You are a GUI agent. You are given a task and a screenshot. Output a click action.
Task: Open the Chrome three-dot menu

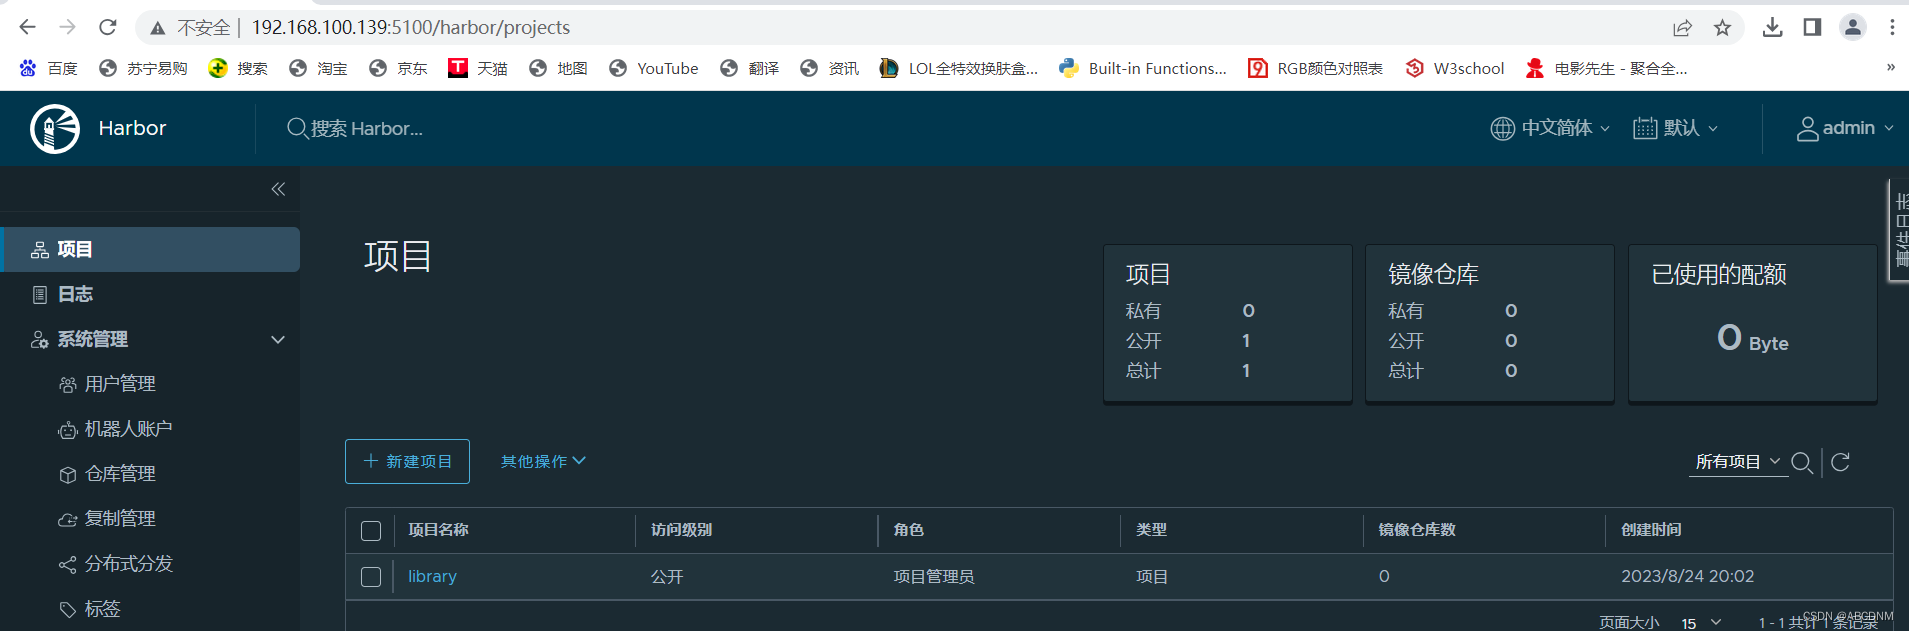1892,27
